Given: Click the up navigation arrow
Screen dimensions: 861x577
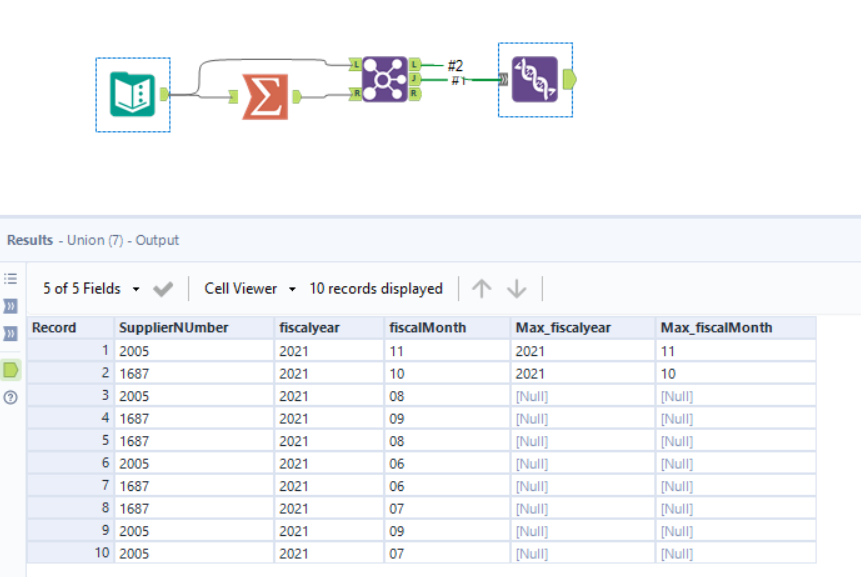Looking at the screenshot, I should click(482, 288).
